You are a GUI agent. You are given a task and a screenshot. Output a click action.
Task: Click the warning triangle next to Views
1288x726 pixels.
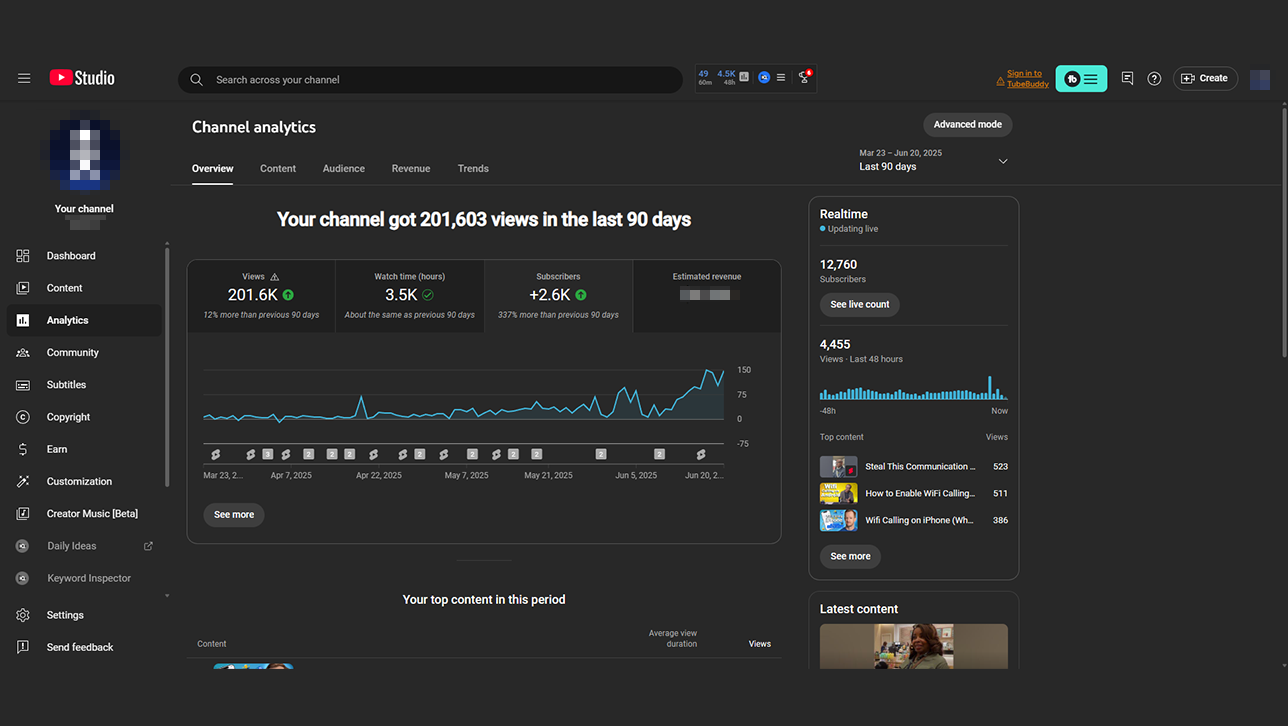(x=275, y=277)
